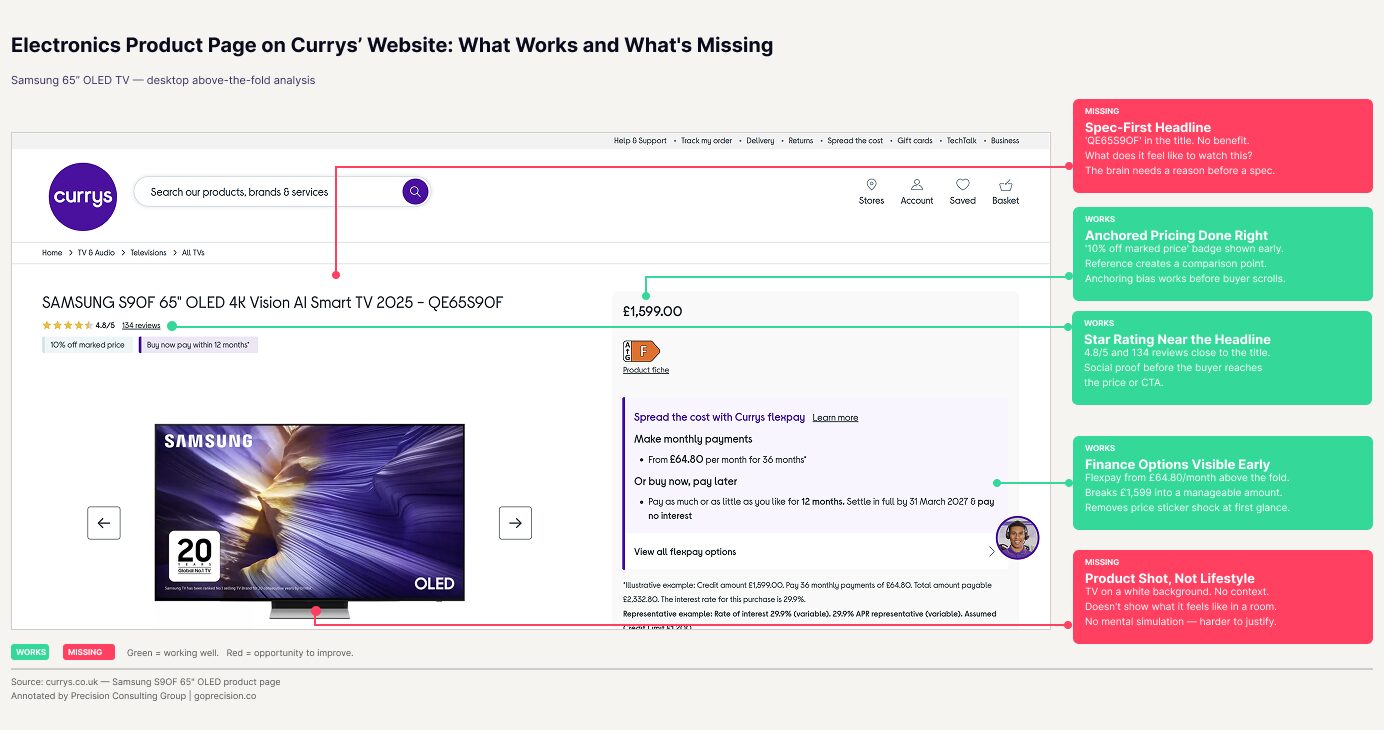Open the Stores location pin icon
The height and width of the screenshot is (730, 1384).
pyautogui.click(x=871, y=185)
